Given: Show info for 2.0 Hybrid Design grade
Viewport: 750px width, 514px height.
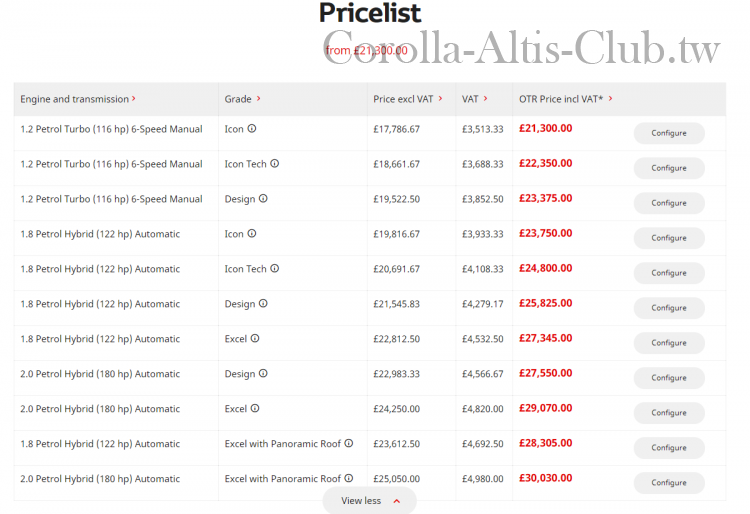Looking at the screenshot, I should tap(263, 373).
